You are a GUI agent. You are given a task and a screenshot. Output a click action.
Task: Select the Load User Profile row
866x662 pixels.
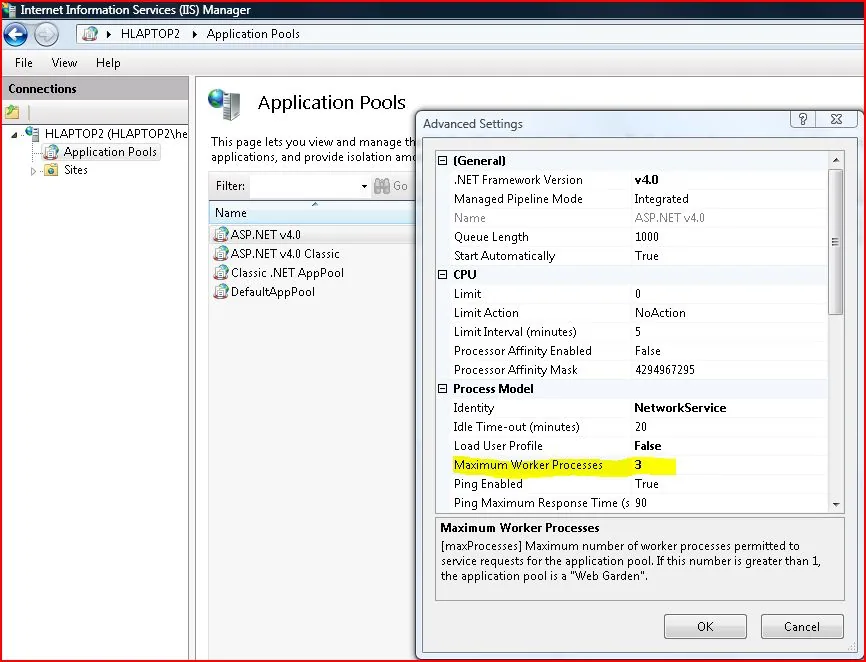(x=639, y=446)
